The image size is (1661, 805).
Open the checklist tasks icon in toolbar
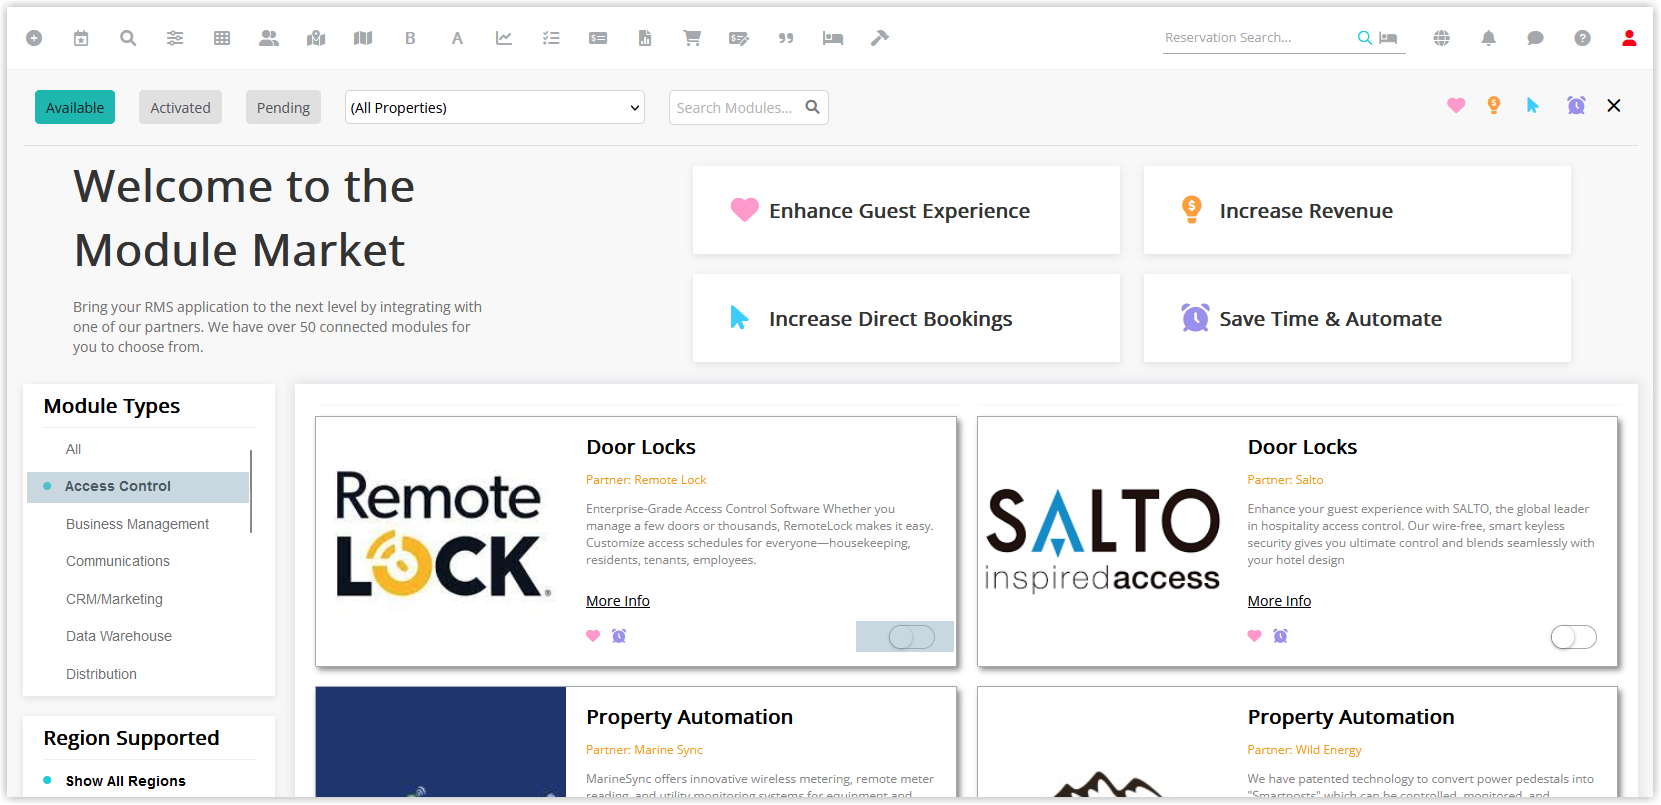(551, 38)
